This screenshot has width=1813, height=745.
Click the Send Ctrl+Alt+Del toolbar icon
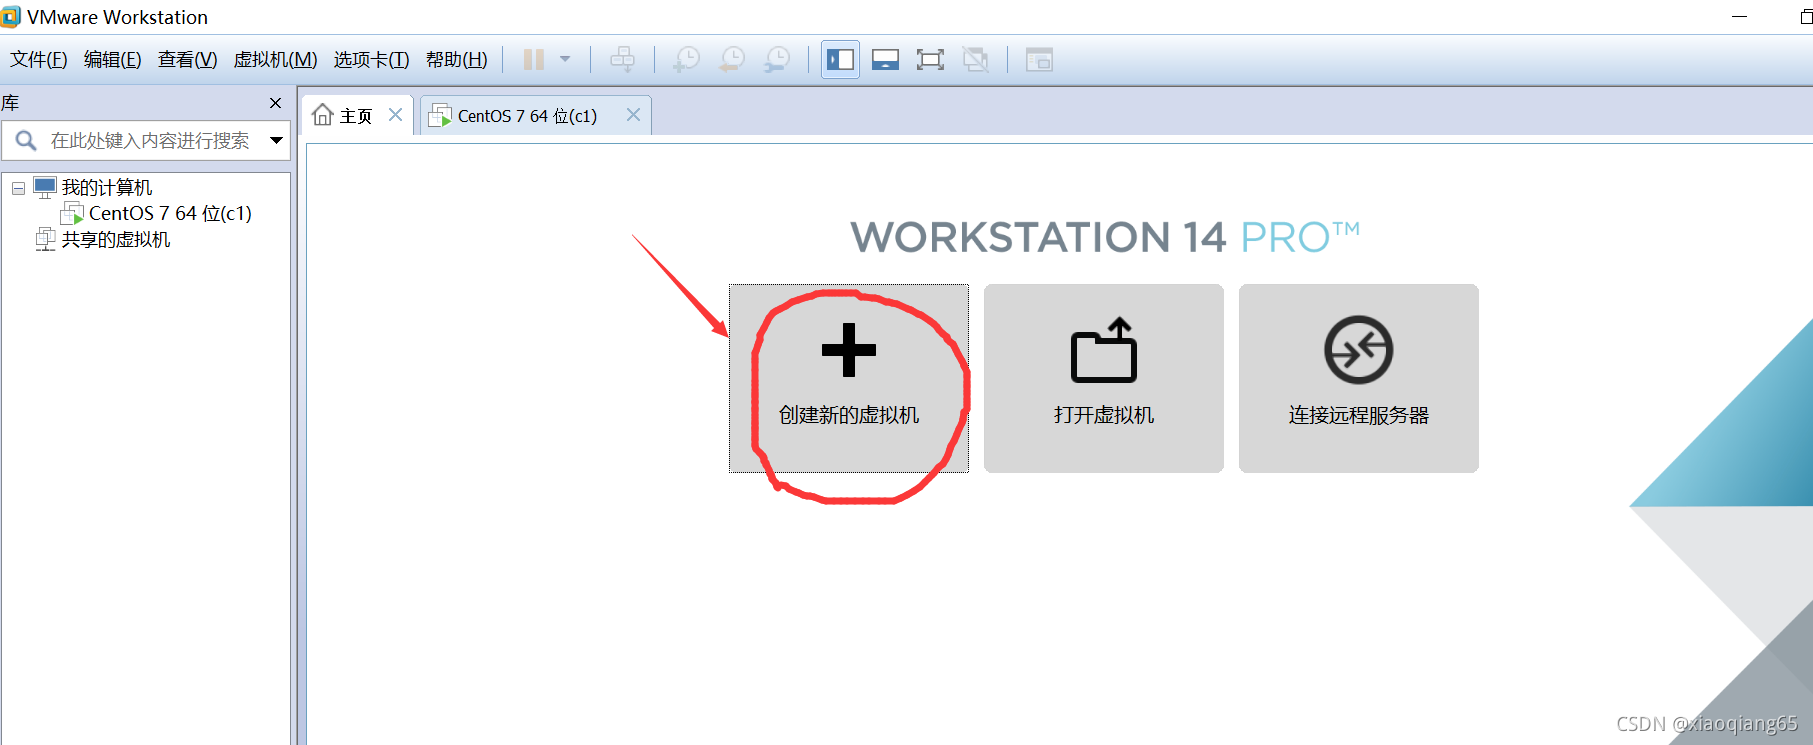622,60
